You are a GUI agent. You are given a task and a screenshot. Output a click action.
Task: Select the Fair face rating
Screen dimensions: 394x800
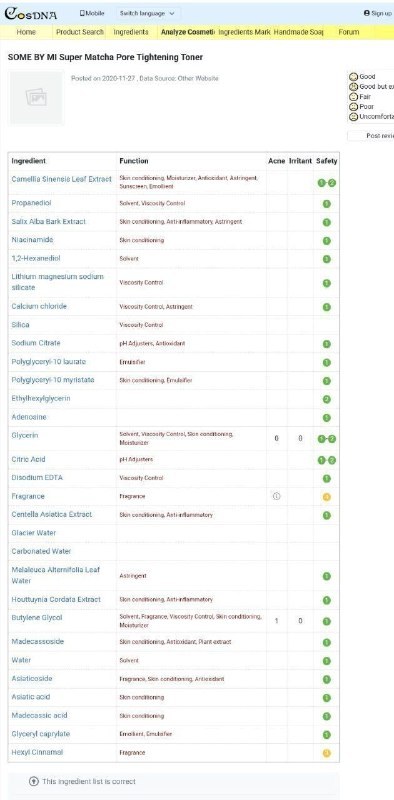(x=353, y=96)
